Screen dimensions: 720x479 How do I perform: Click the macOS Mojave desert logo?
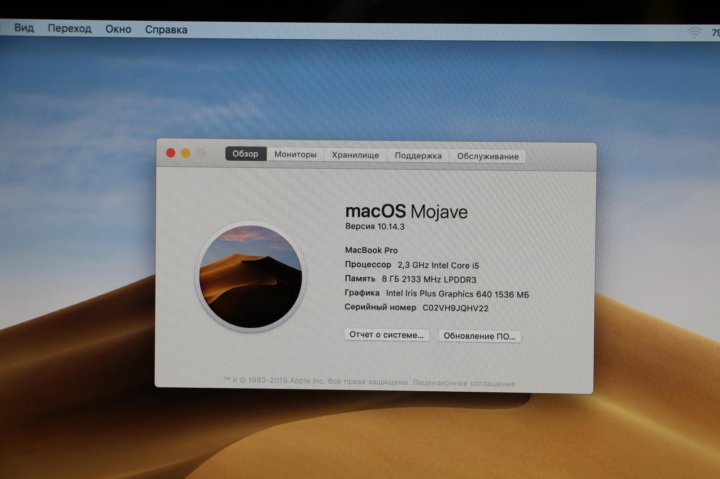(x=249, y=276)
